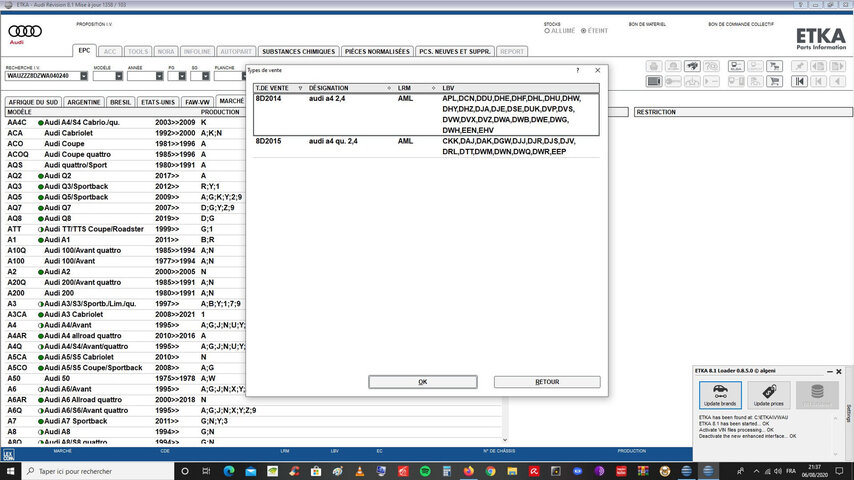Click the monitor list icon in toolbar
The image size is (854, 480).
point(736,66)
